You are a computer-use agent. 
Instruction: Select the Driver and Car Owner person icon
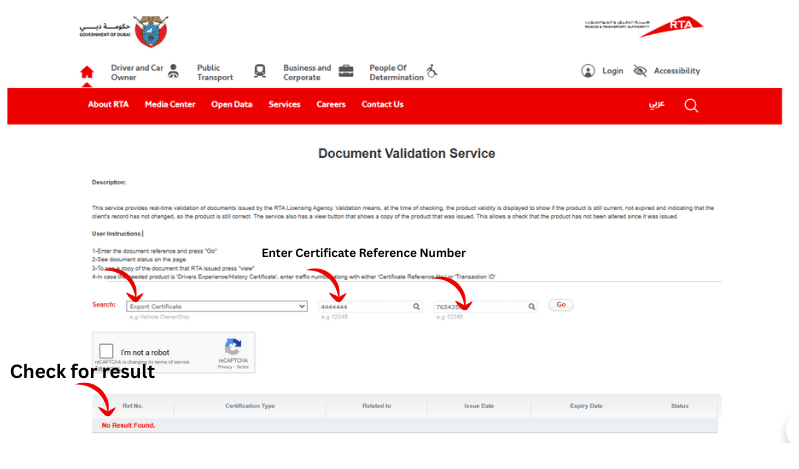tap(173, 71)
